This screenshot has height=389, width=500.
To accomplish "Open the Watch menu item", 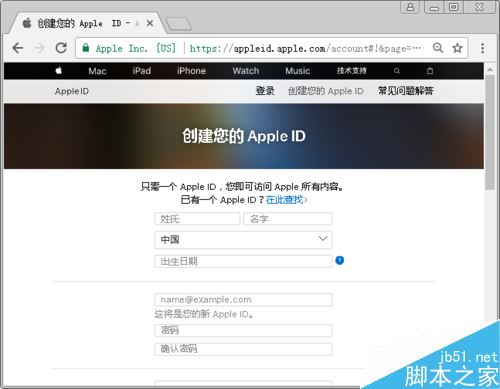I will (246, 71).
